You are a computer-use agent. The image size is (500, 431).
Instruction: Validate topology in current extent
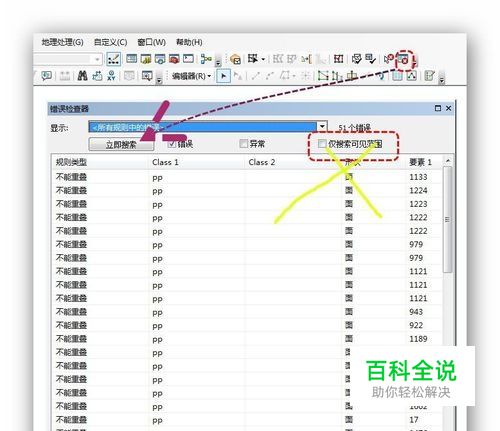(370, 59)
